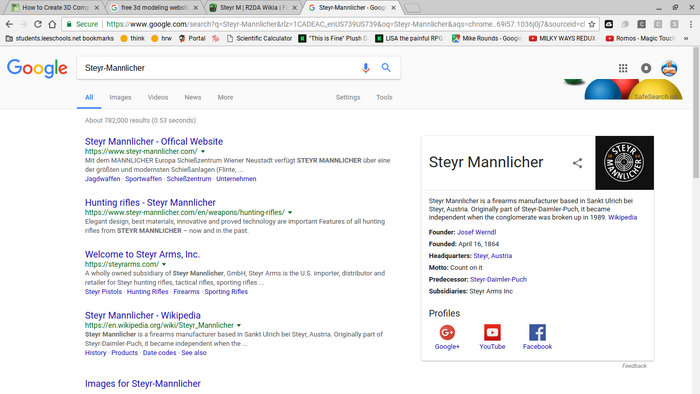700x394 pixels.
Task: Start voice search with the microphone icon
Action: pos(366,68)
